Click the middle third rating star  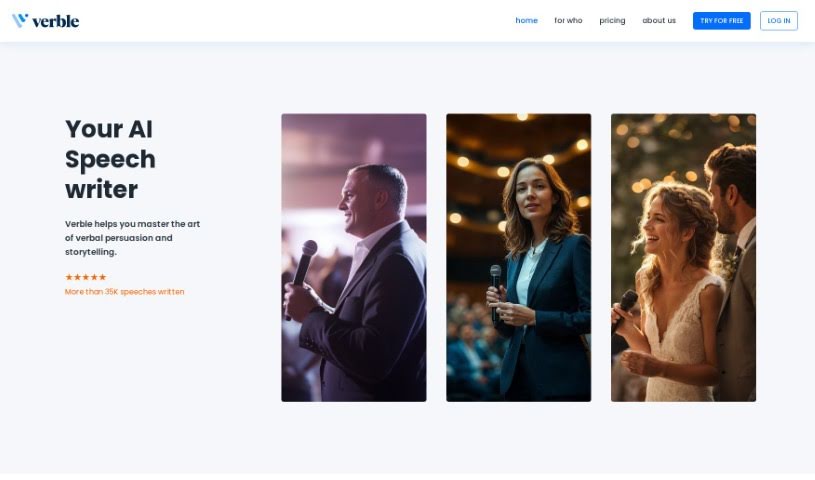pos(86,277)
